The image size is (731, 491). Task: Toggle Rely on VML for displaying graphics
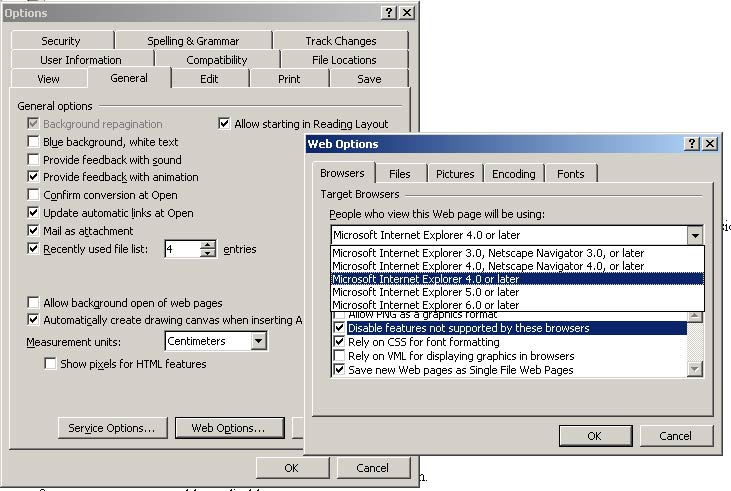click(340, 356)
